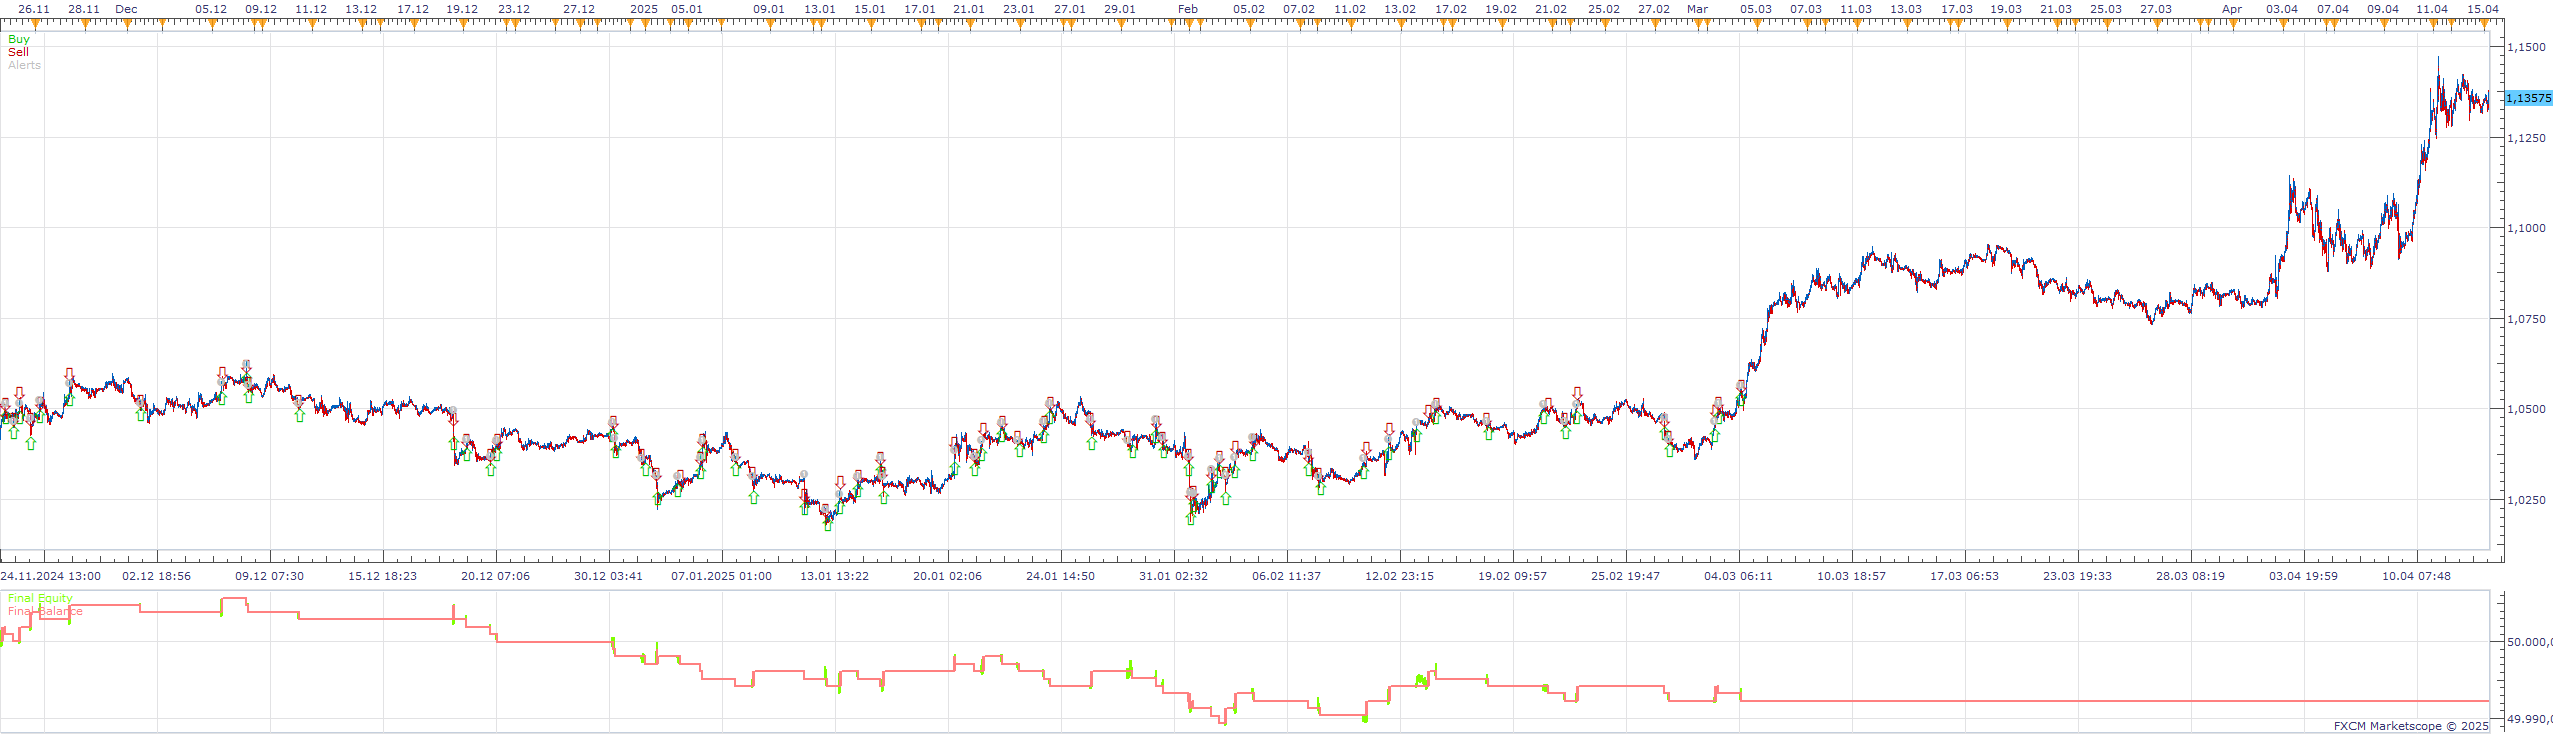Click the red Sell legend label
This screenshot has width=2555, height=734.
[18, 52]
